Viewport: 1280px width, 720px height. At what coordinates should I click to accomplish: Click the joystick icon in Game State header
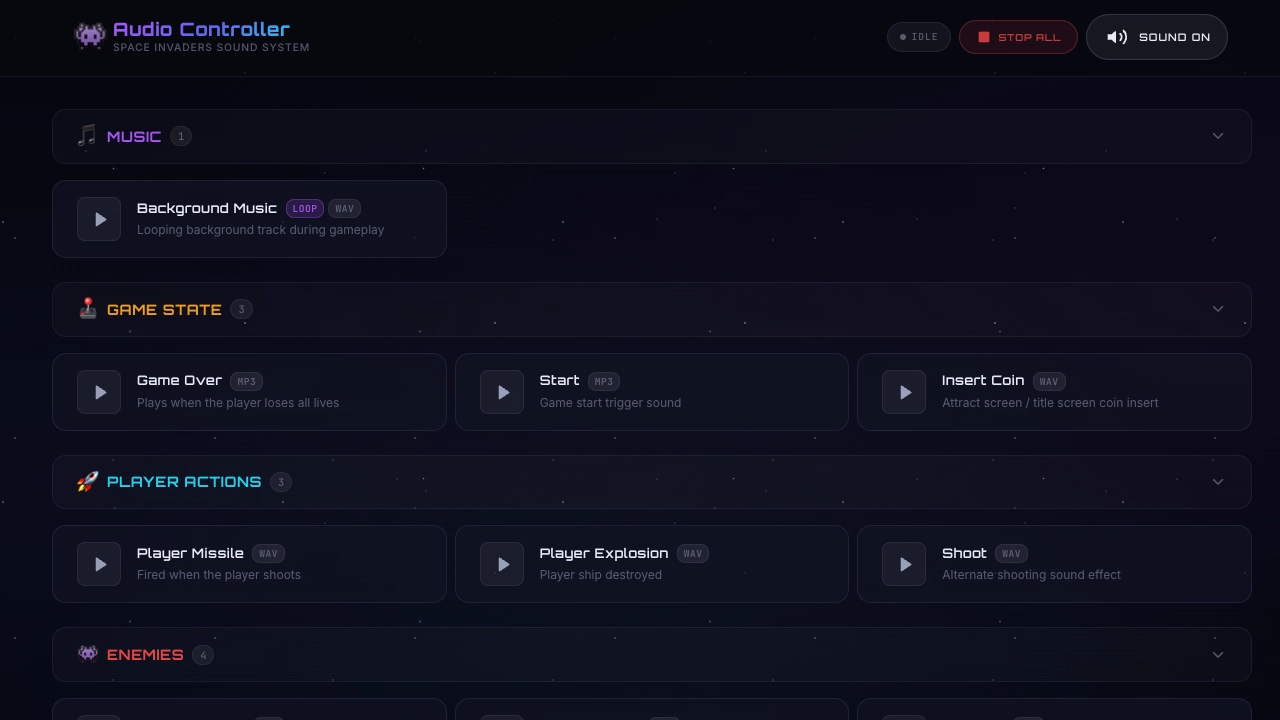point(88,309)
